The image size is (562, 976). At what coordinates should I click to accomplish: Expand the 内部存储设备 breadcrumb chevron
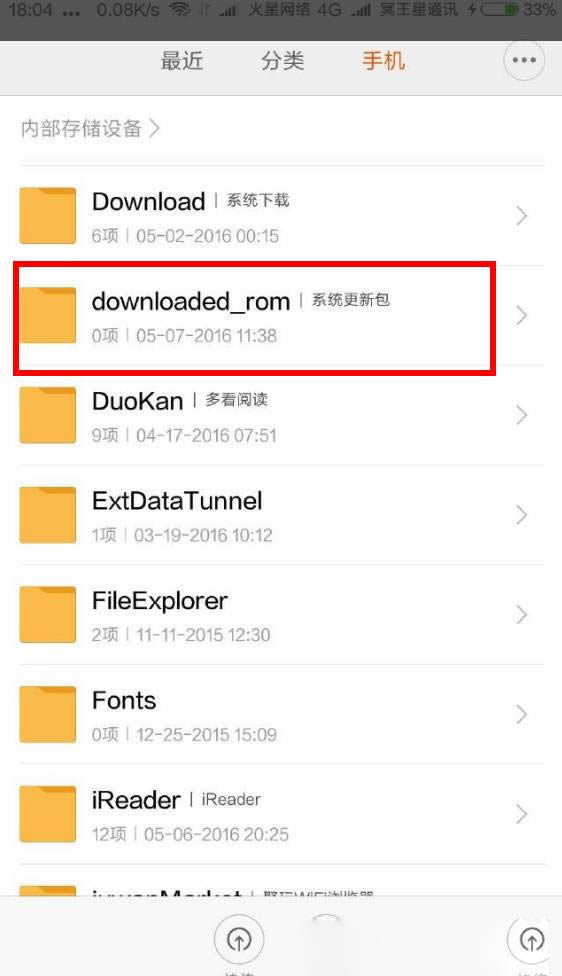(x=154, y=128)
